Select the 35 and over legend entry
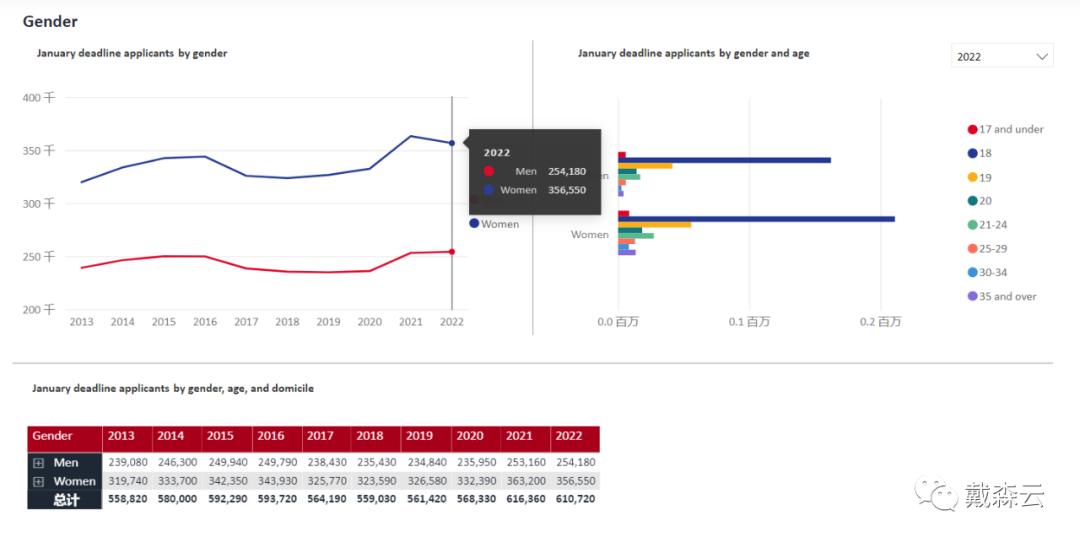Screen dimensions: 1080x543 [1002, 296]
